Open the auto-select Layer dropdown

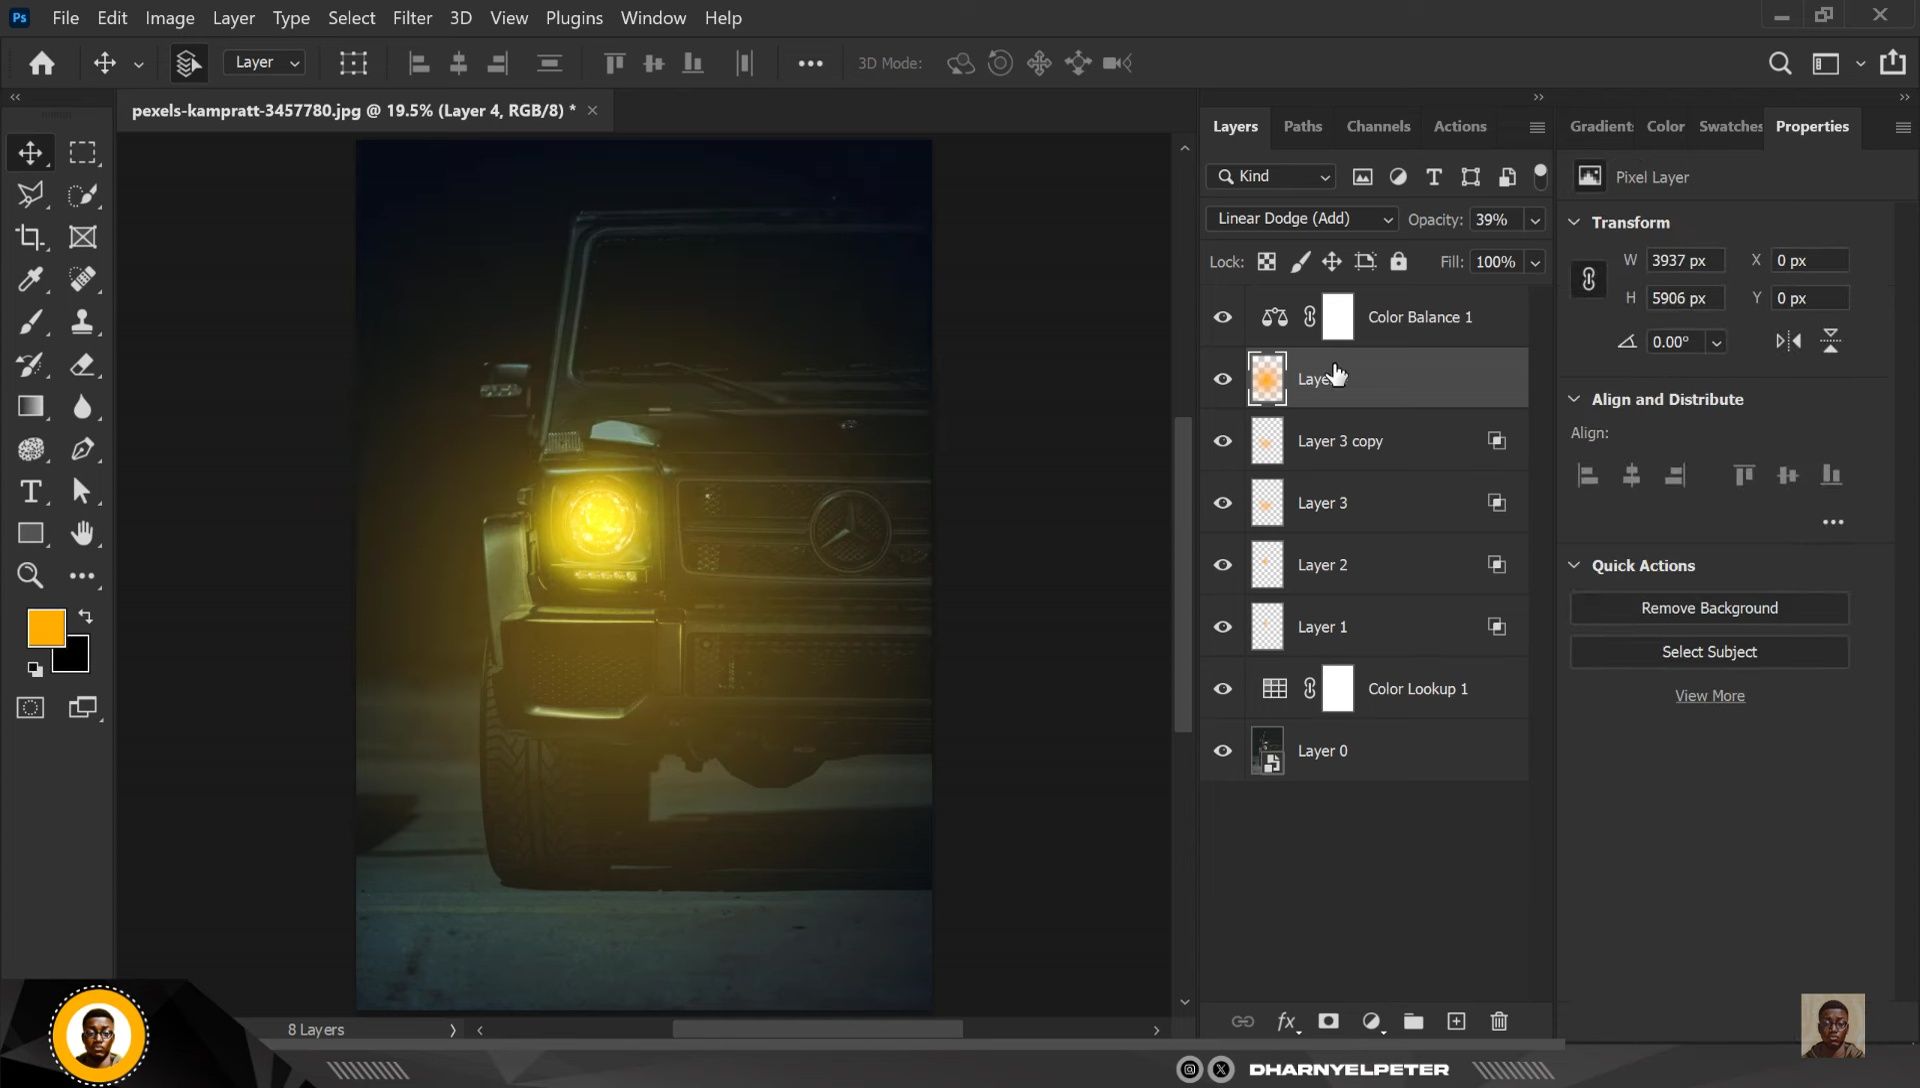(265, 63)
